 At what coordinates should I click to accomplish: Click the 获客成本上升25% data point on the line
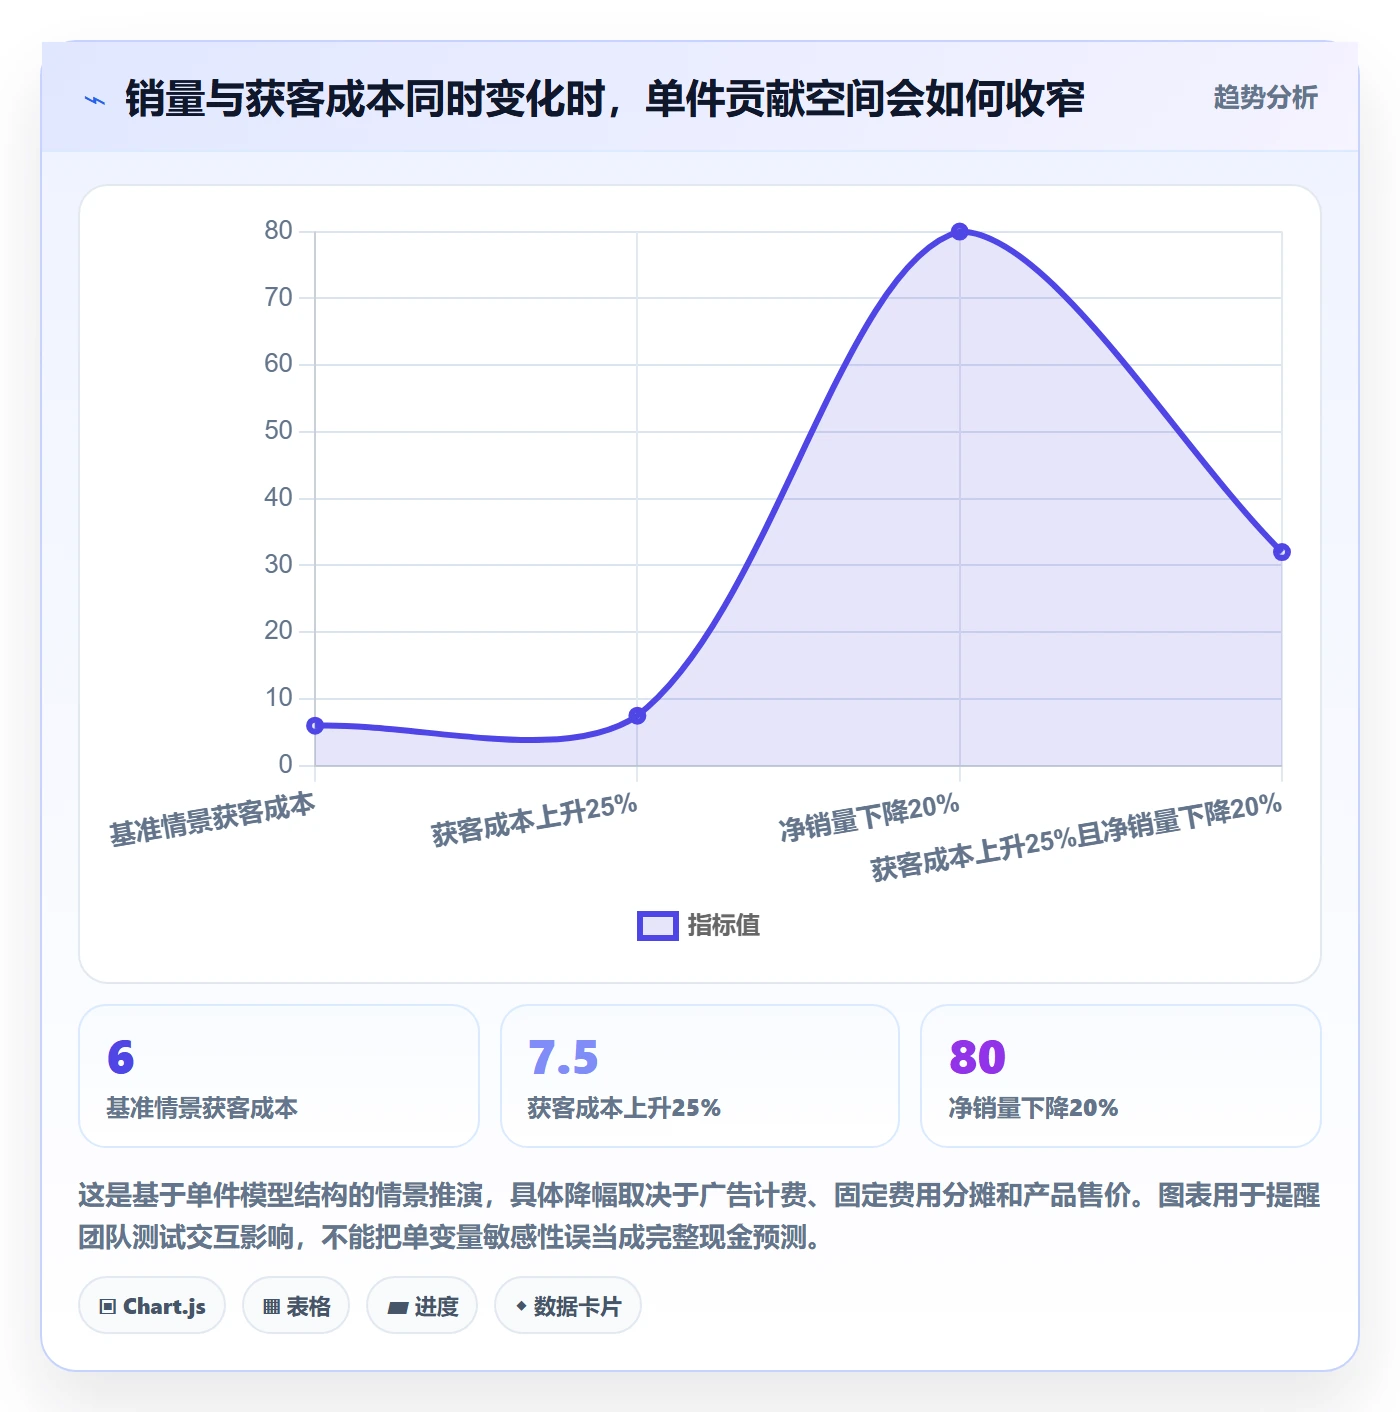pos(637,716)
